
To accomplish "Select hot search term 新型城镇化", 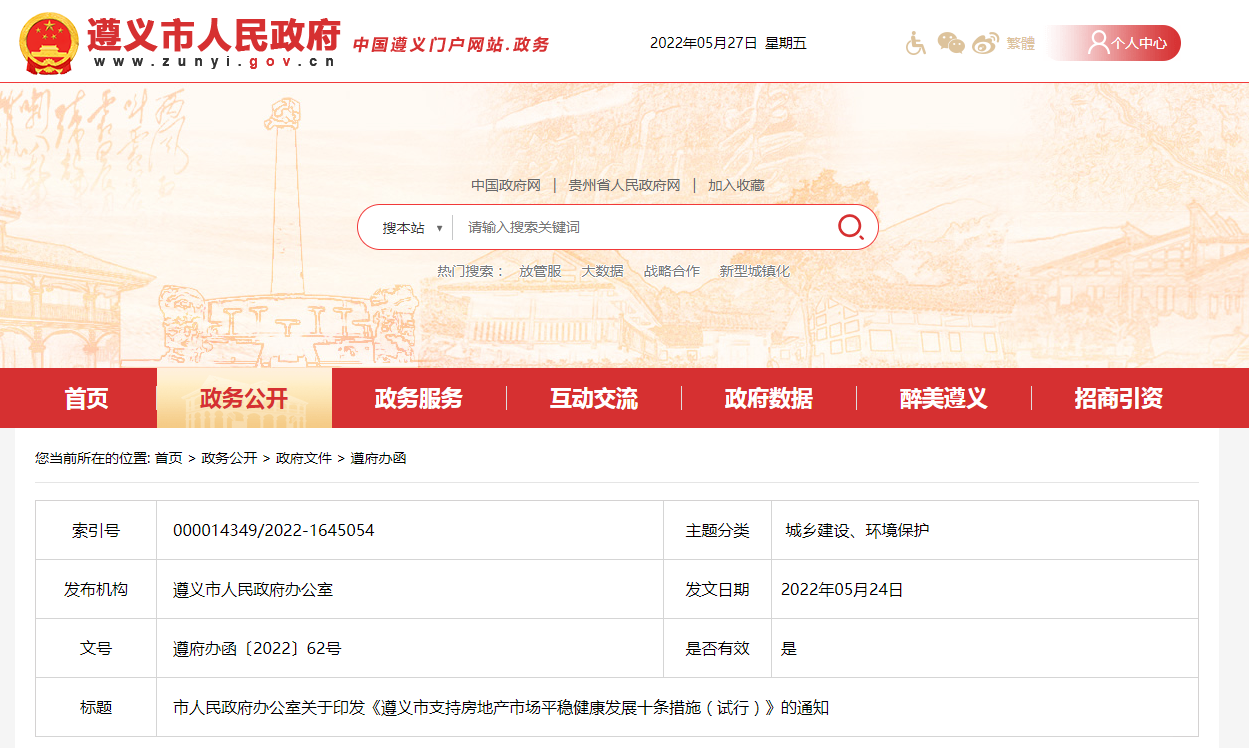I will (755, 271).
